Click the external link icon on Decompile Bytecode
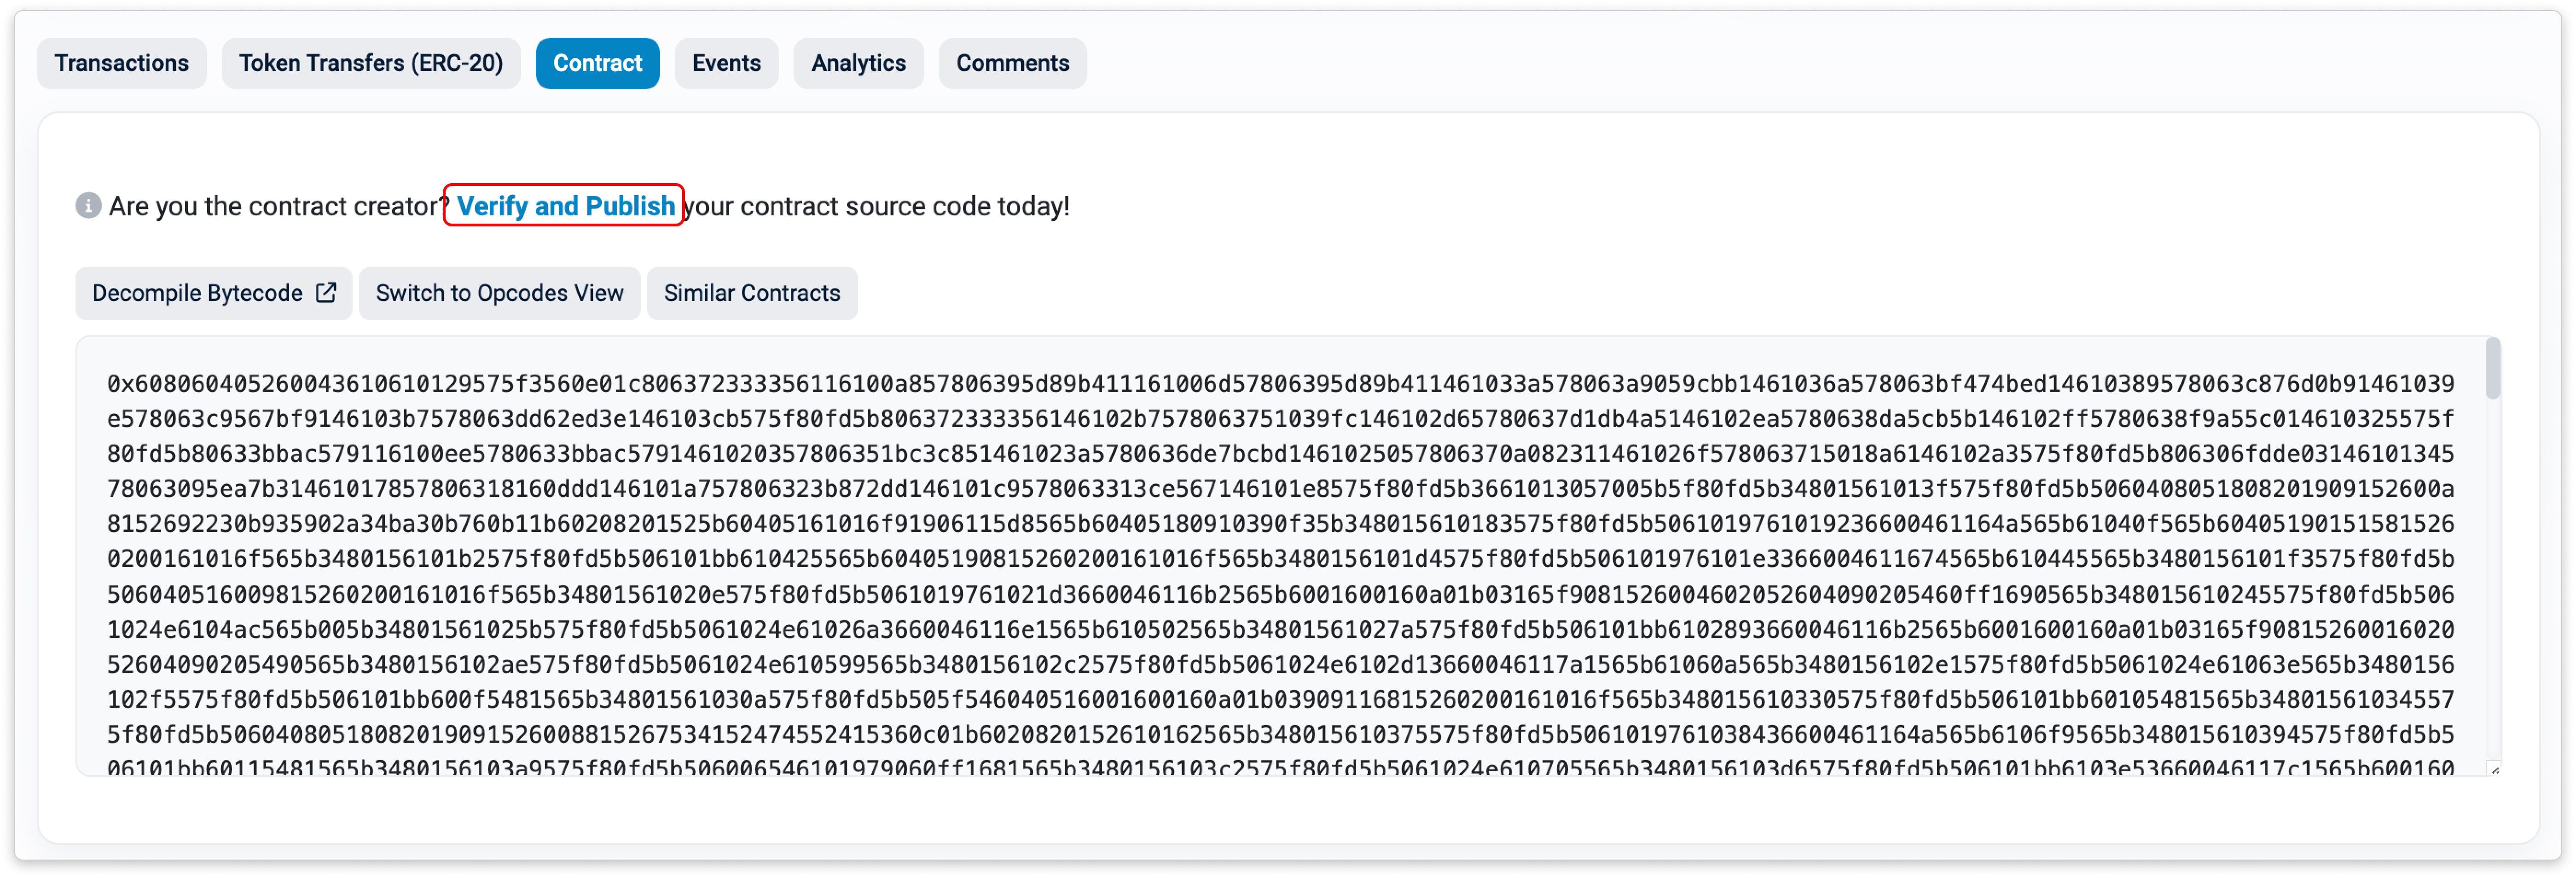This screenshot has height=878, width=2576. pos(326,293)
